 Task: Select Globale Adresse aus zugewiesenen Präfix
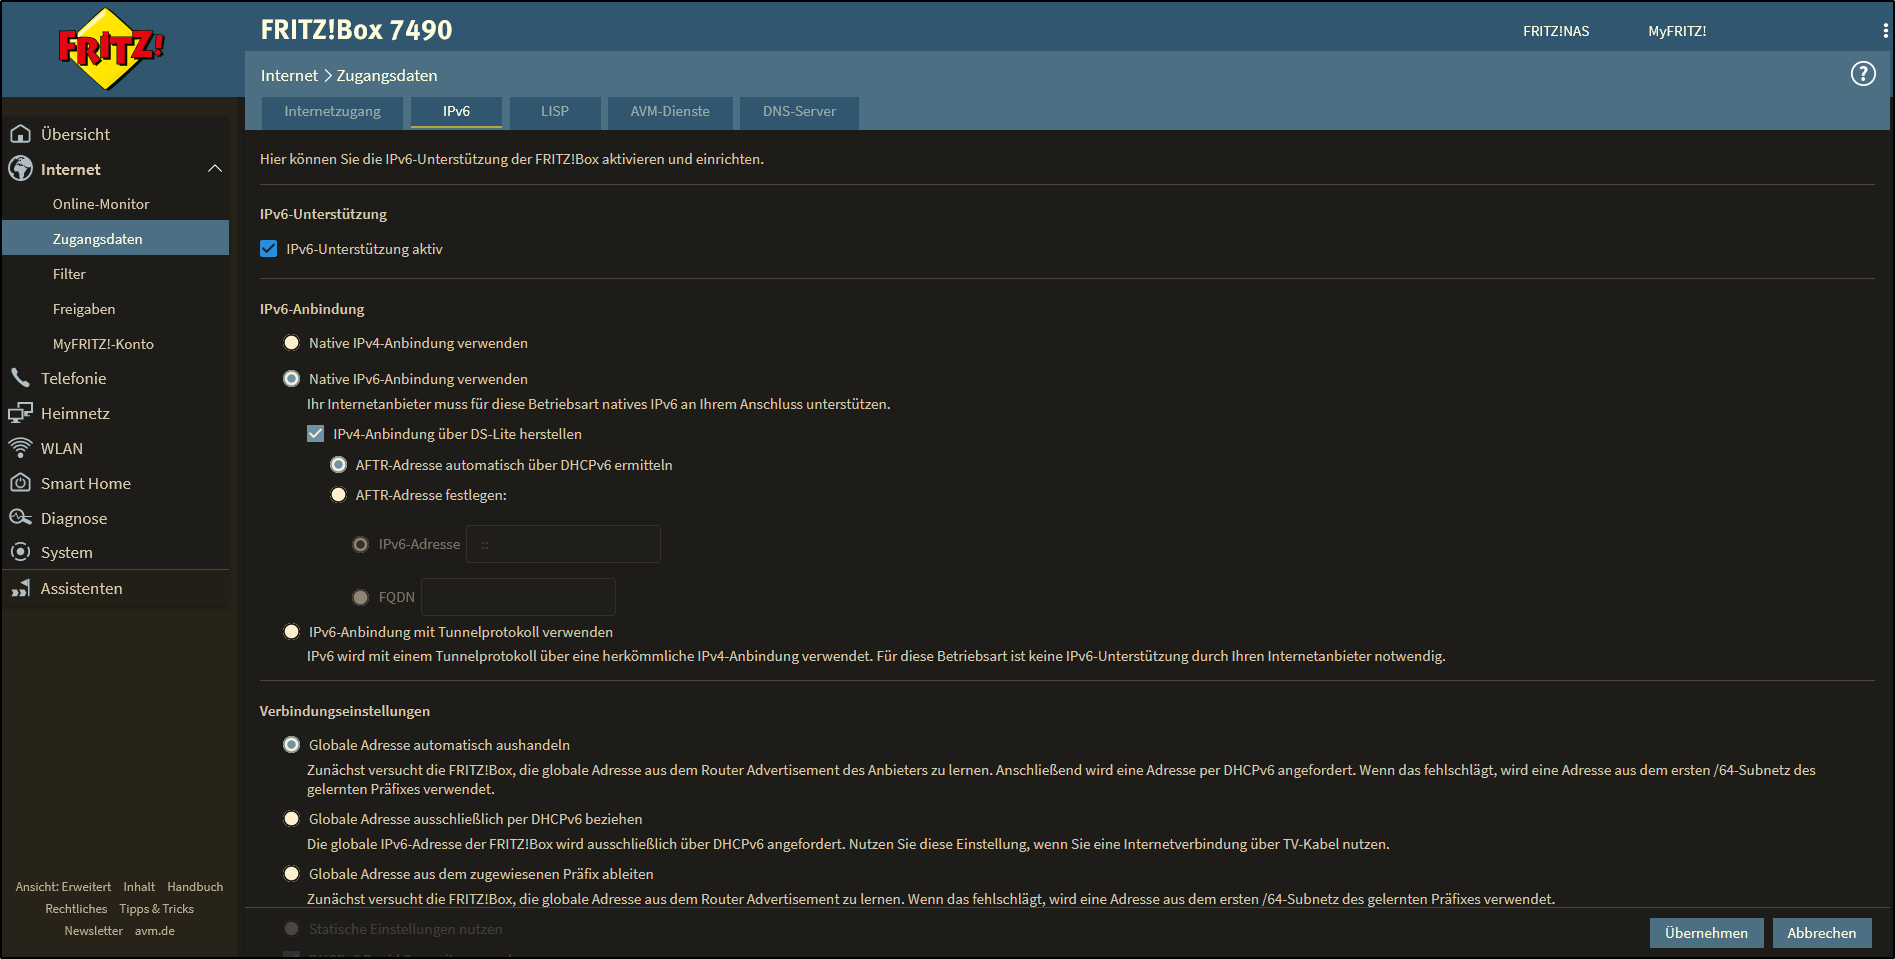click(x=292, y=874)
